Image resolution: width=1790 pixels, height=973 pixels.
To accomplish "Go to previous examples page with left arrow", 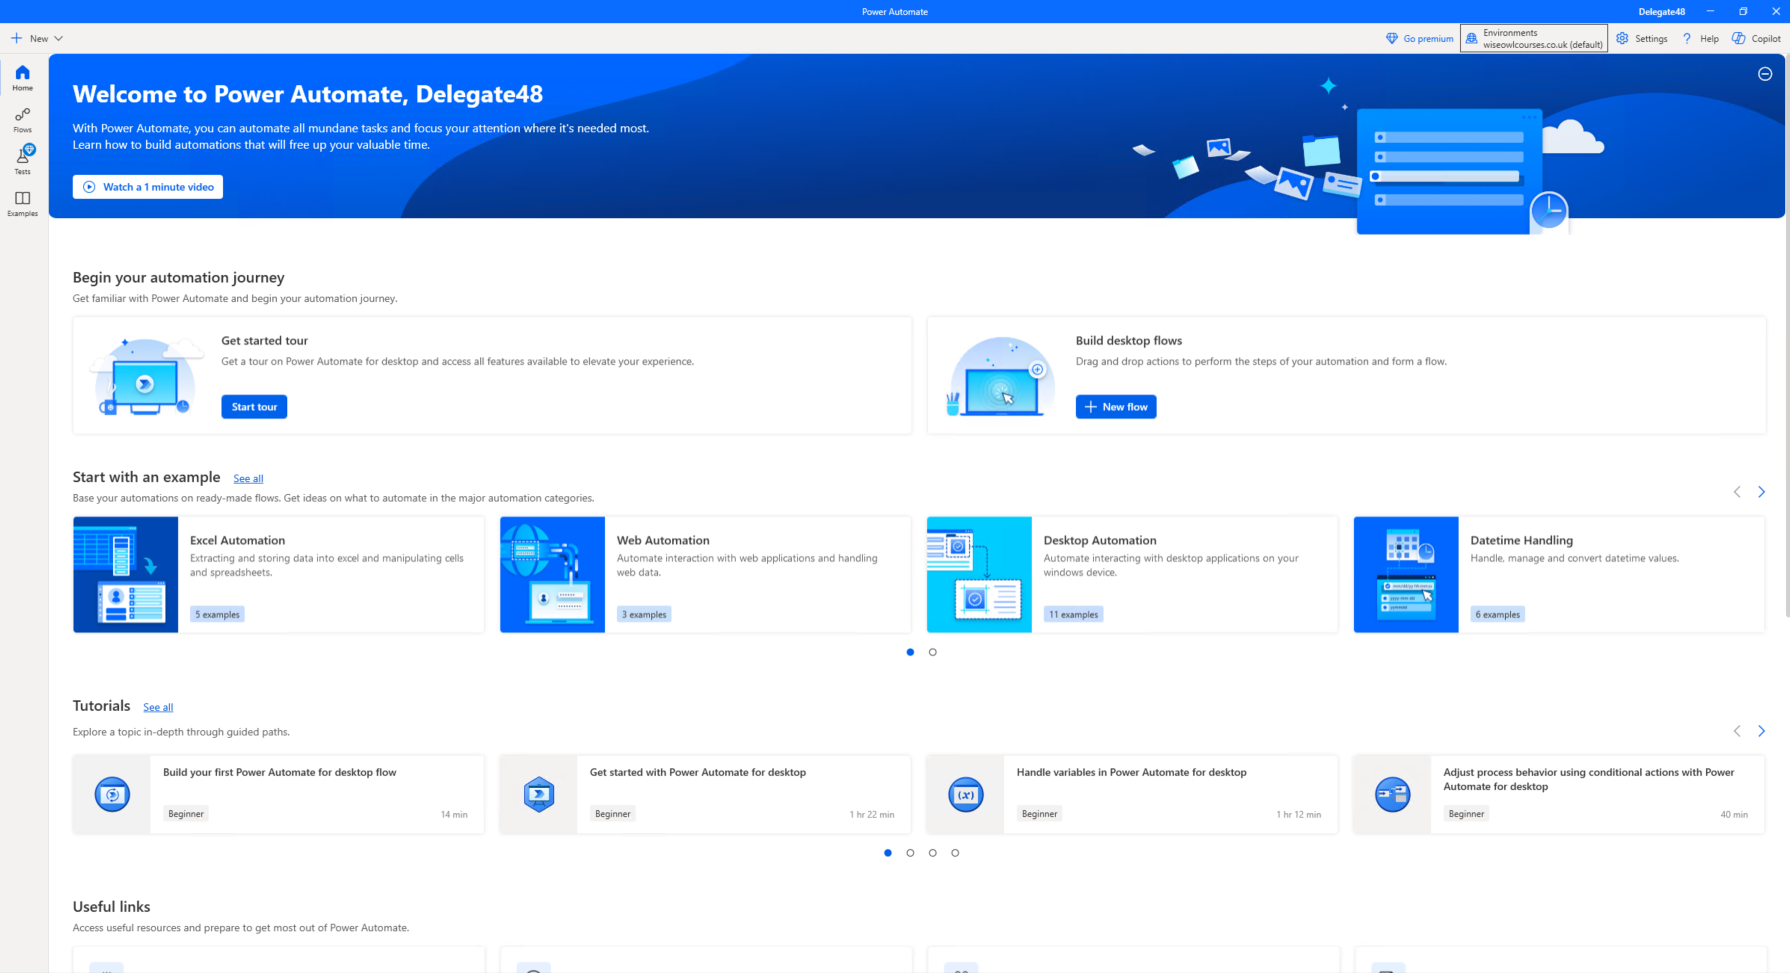I will pyautogui.click(x=1737, y=491).
